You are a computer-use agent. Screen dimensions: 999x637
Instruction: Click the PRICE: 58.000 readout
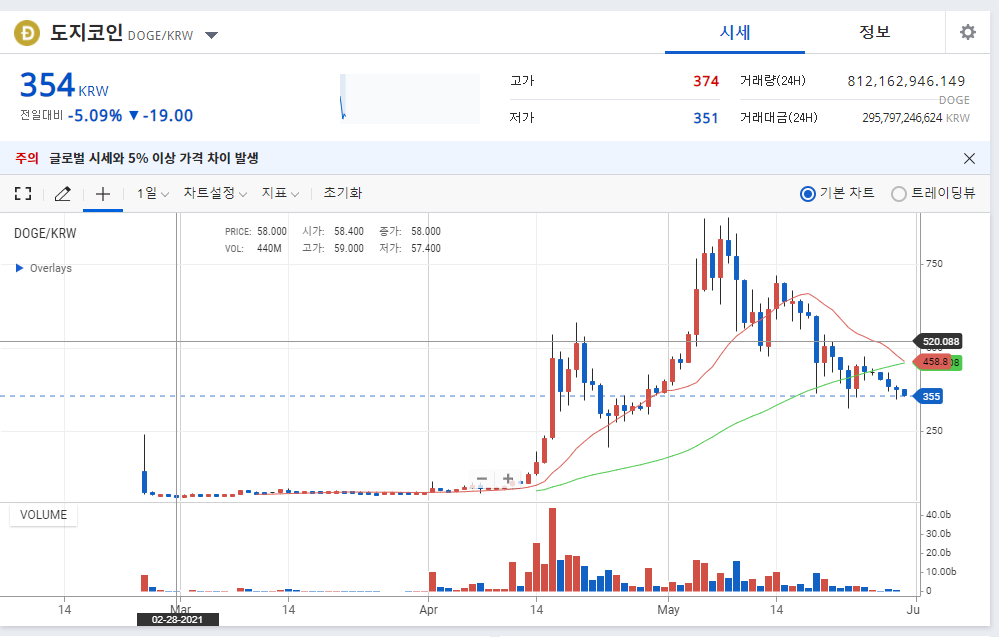(255, 231)
